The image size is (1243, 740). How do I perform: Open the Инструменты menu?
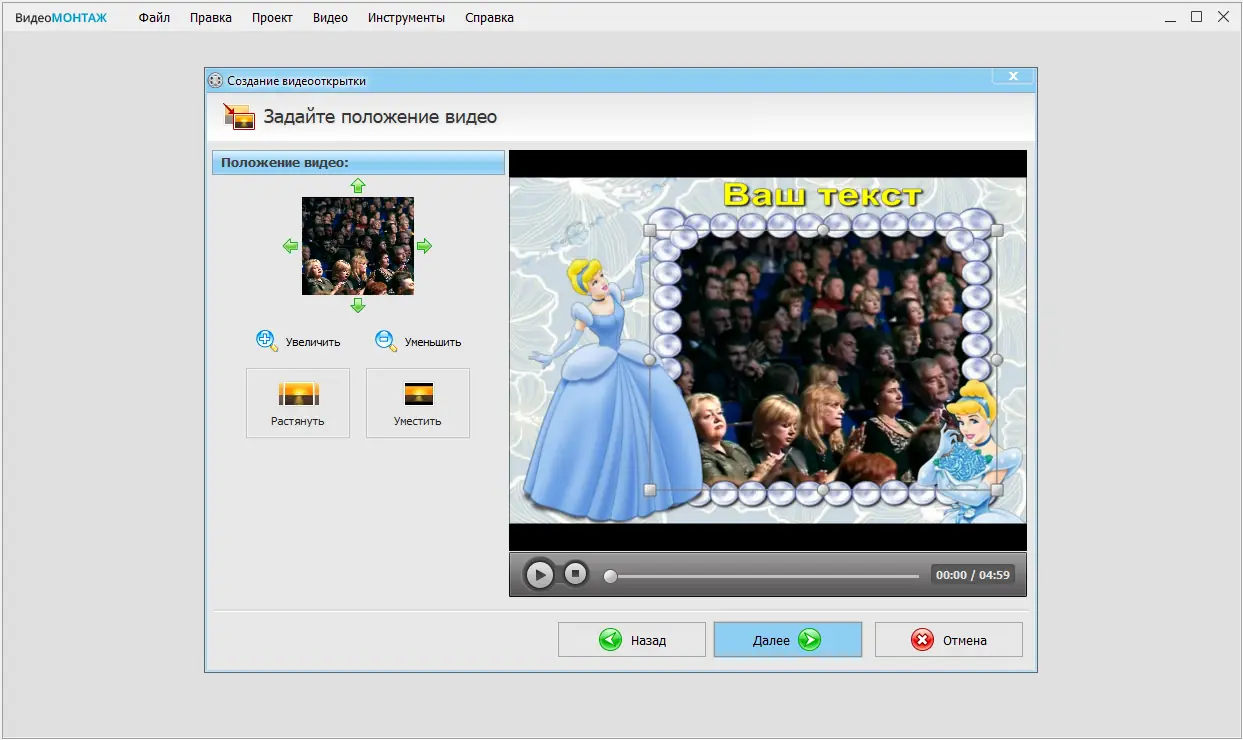[x=406, y=18]
